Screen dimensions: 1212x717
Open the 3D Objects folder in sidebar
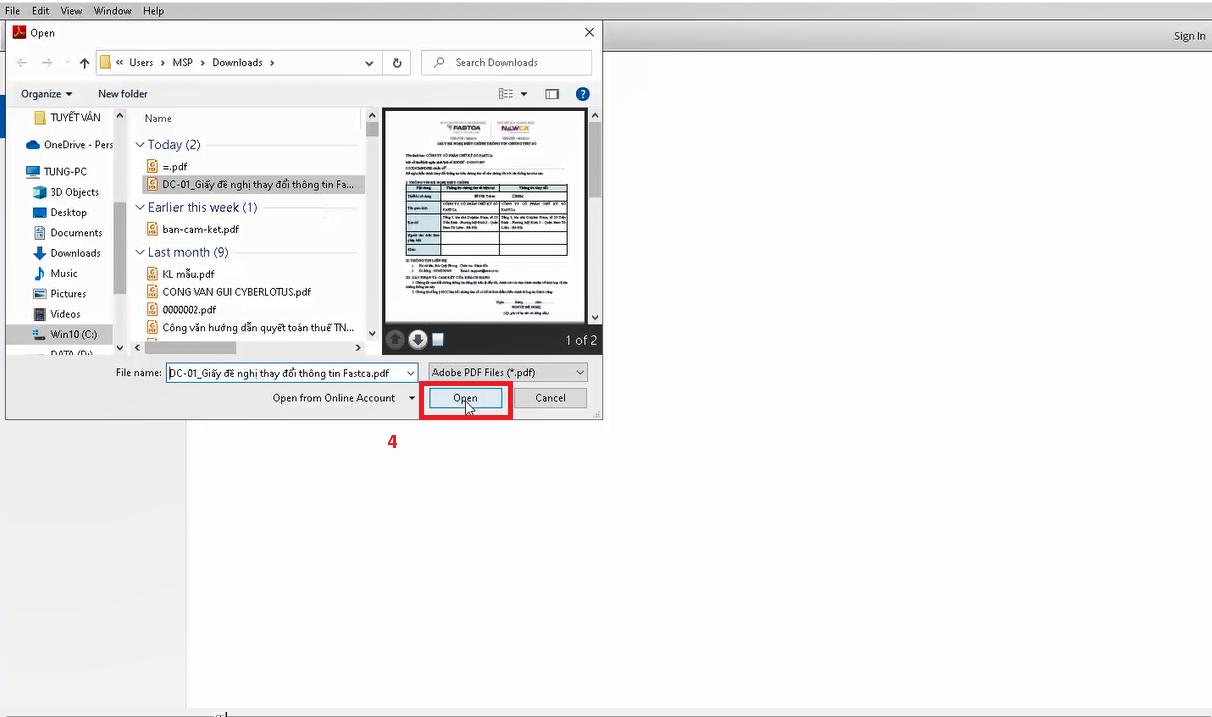74,192
